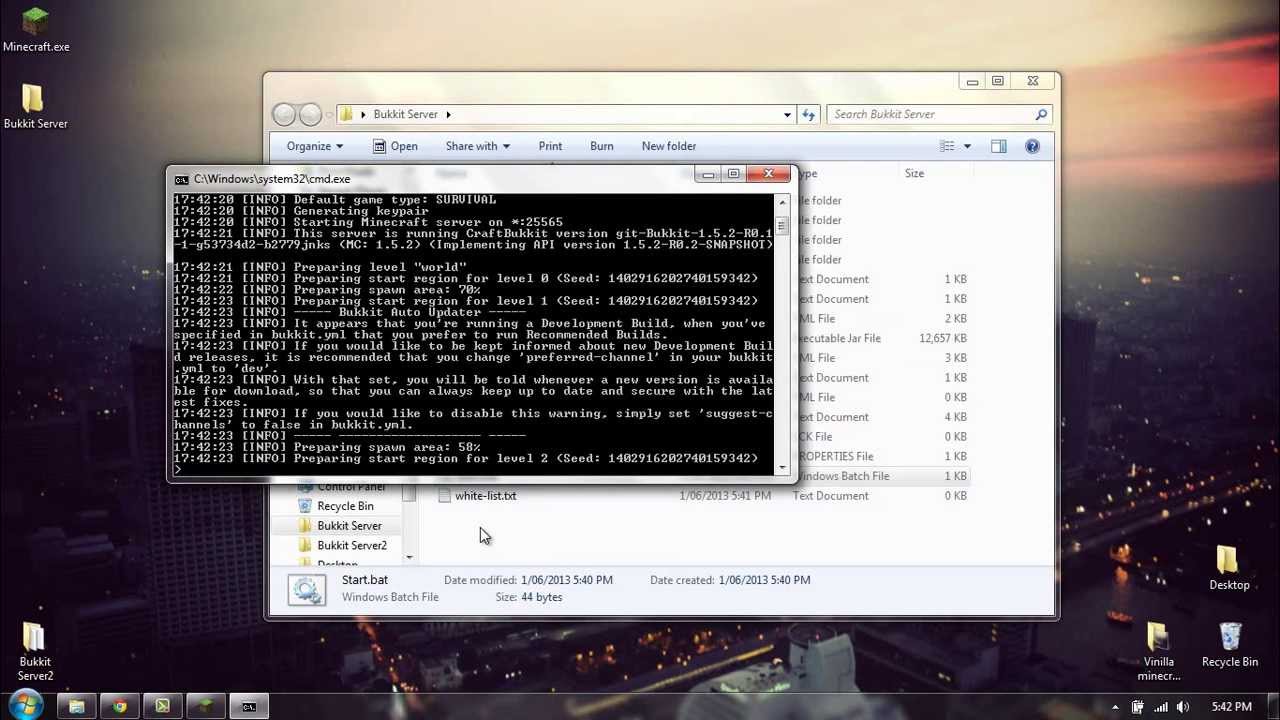Screen dimensions: 1280x720
Task: Select the Bukkit Server desktop folder
Action: click(35, 108)
